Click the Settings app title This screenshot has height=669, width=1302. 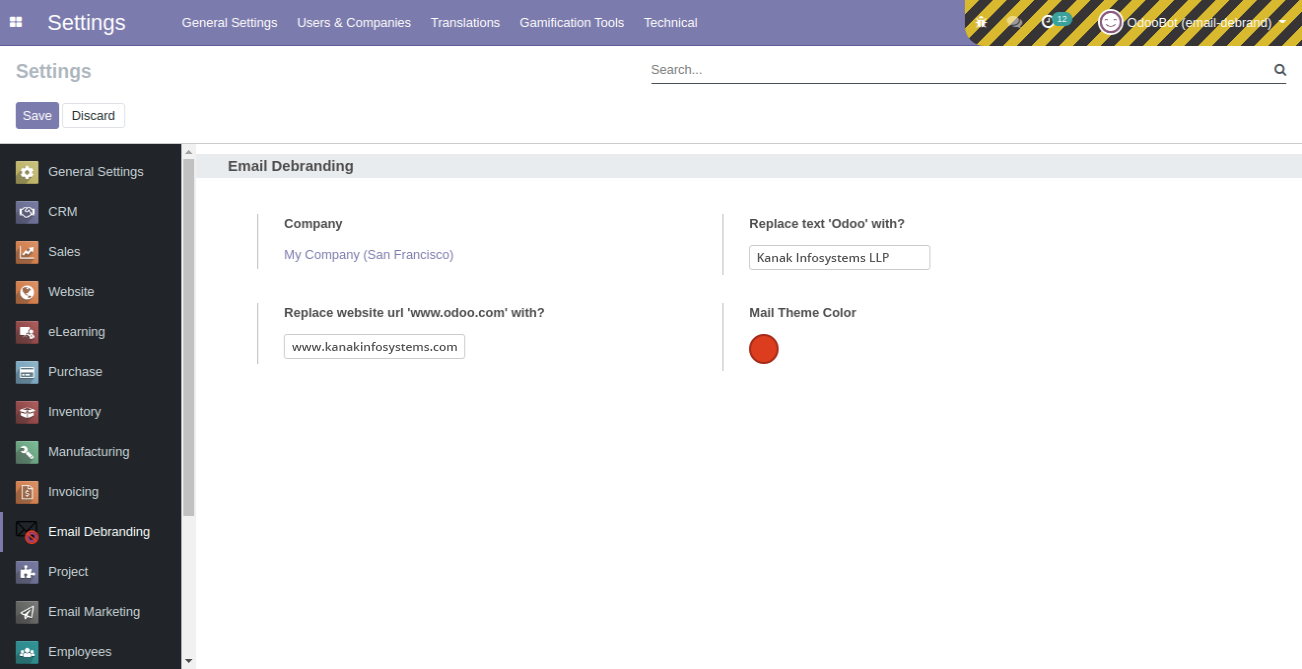coord(86,22)
